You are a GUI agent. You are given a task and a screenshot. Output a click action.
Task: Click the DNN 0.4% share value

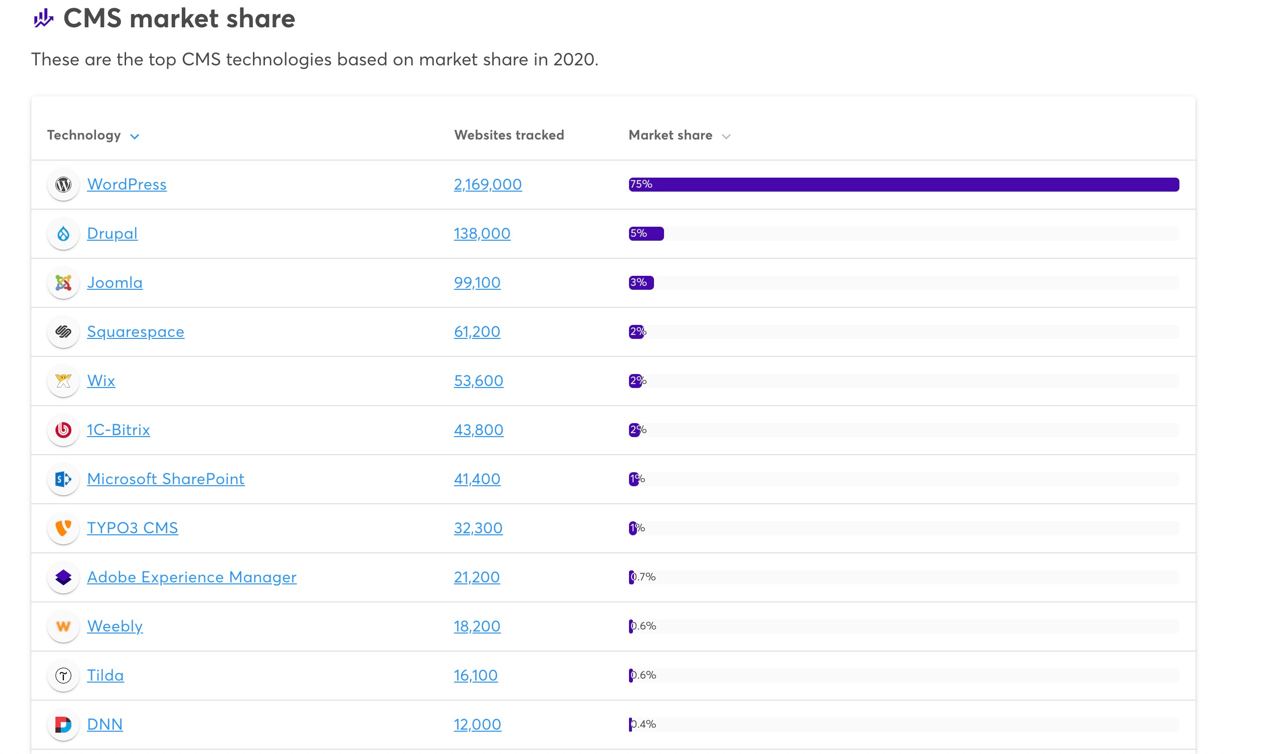[x=644, y=724]
